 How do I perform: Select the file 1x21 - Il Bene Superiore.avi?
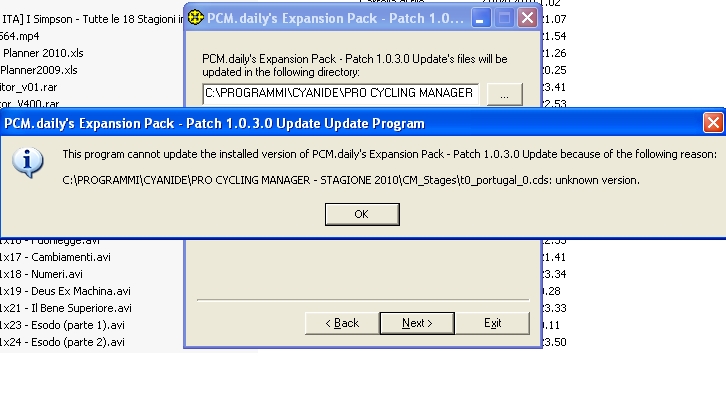65,308
